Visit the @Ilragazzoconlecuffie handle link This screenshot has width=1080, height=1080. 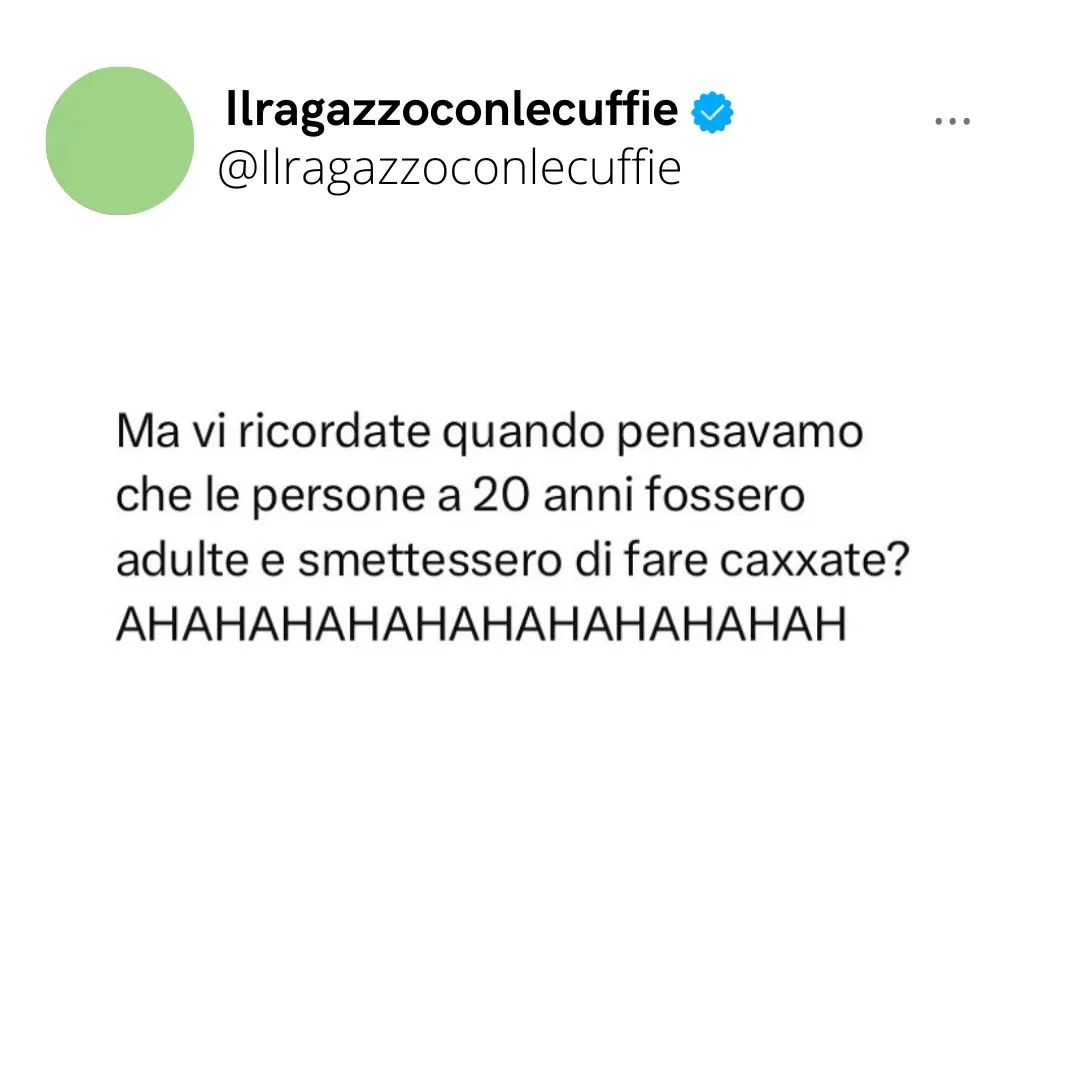click(450, 168)
